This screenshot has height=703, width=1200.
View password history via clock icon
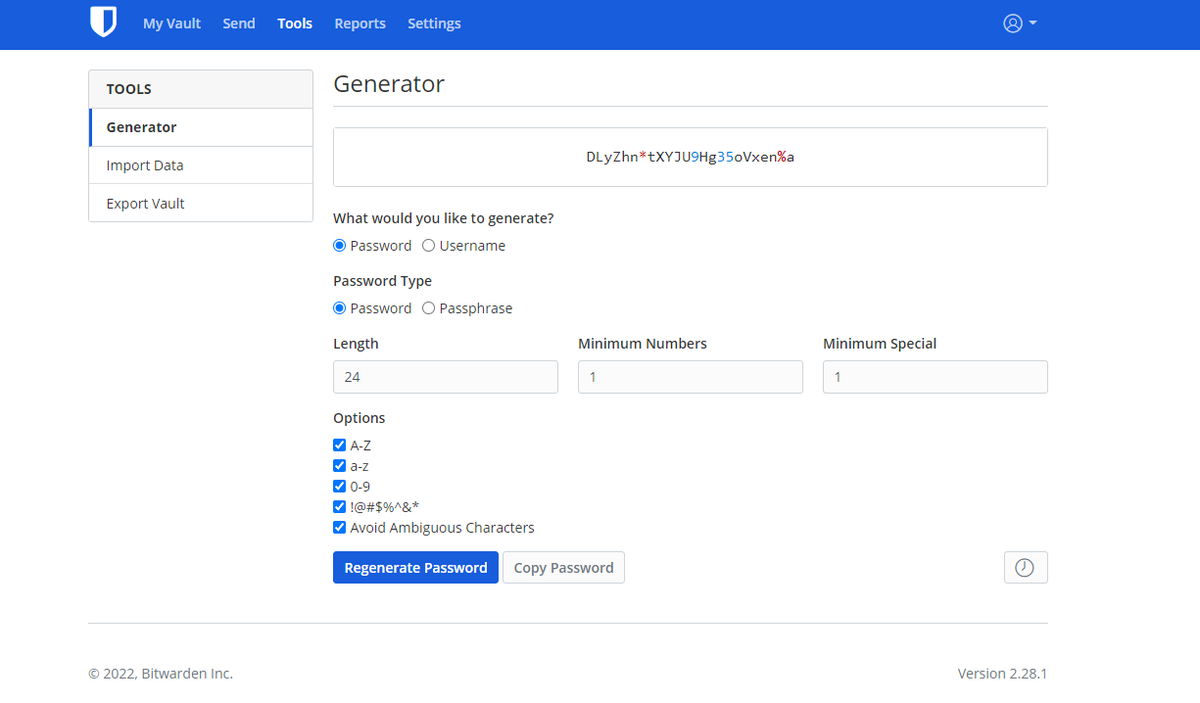tap(1025, 567)
